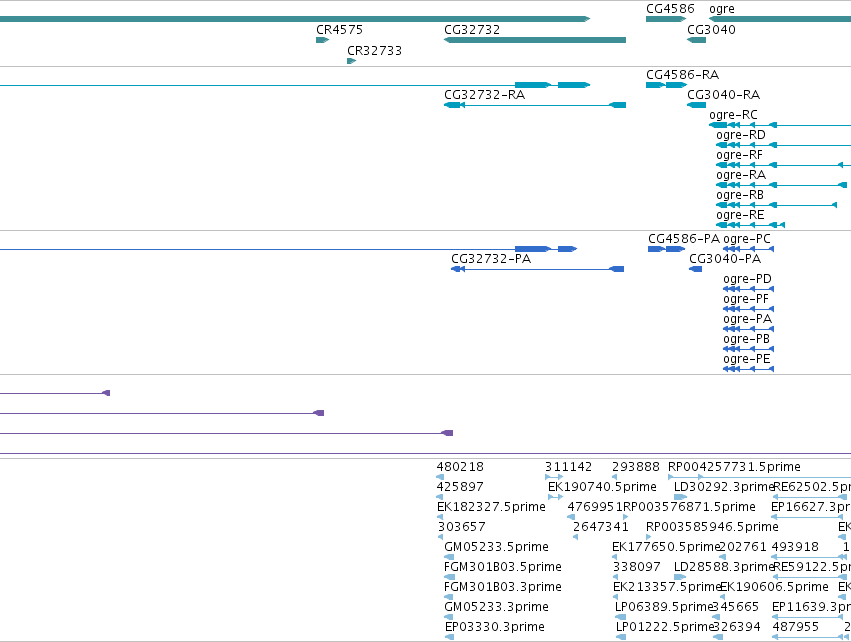The width and height of the screenshot is (851, 642).
Task: Click EST 493918
Action: point(795,547)
